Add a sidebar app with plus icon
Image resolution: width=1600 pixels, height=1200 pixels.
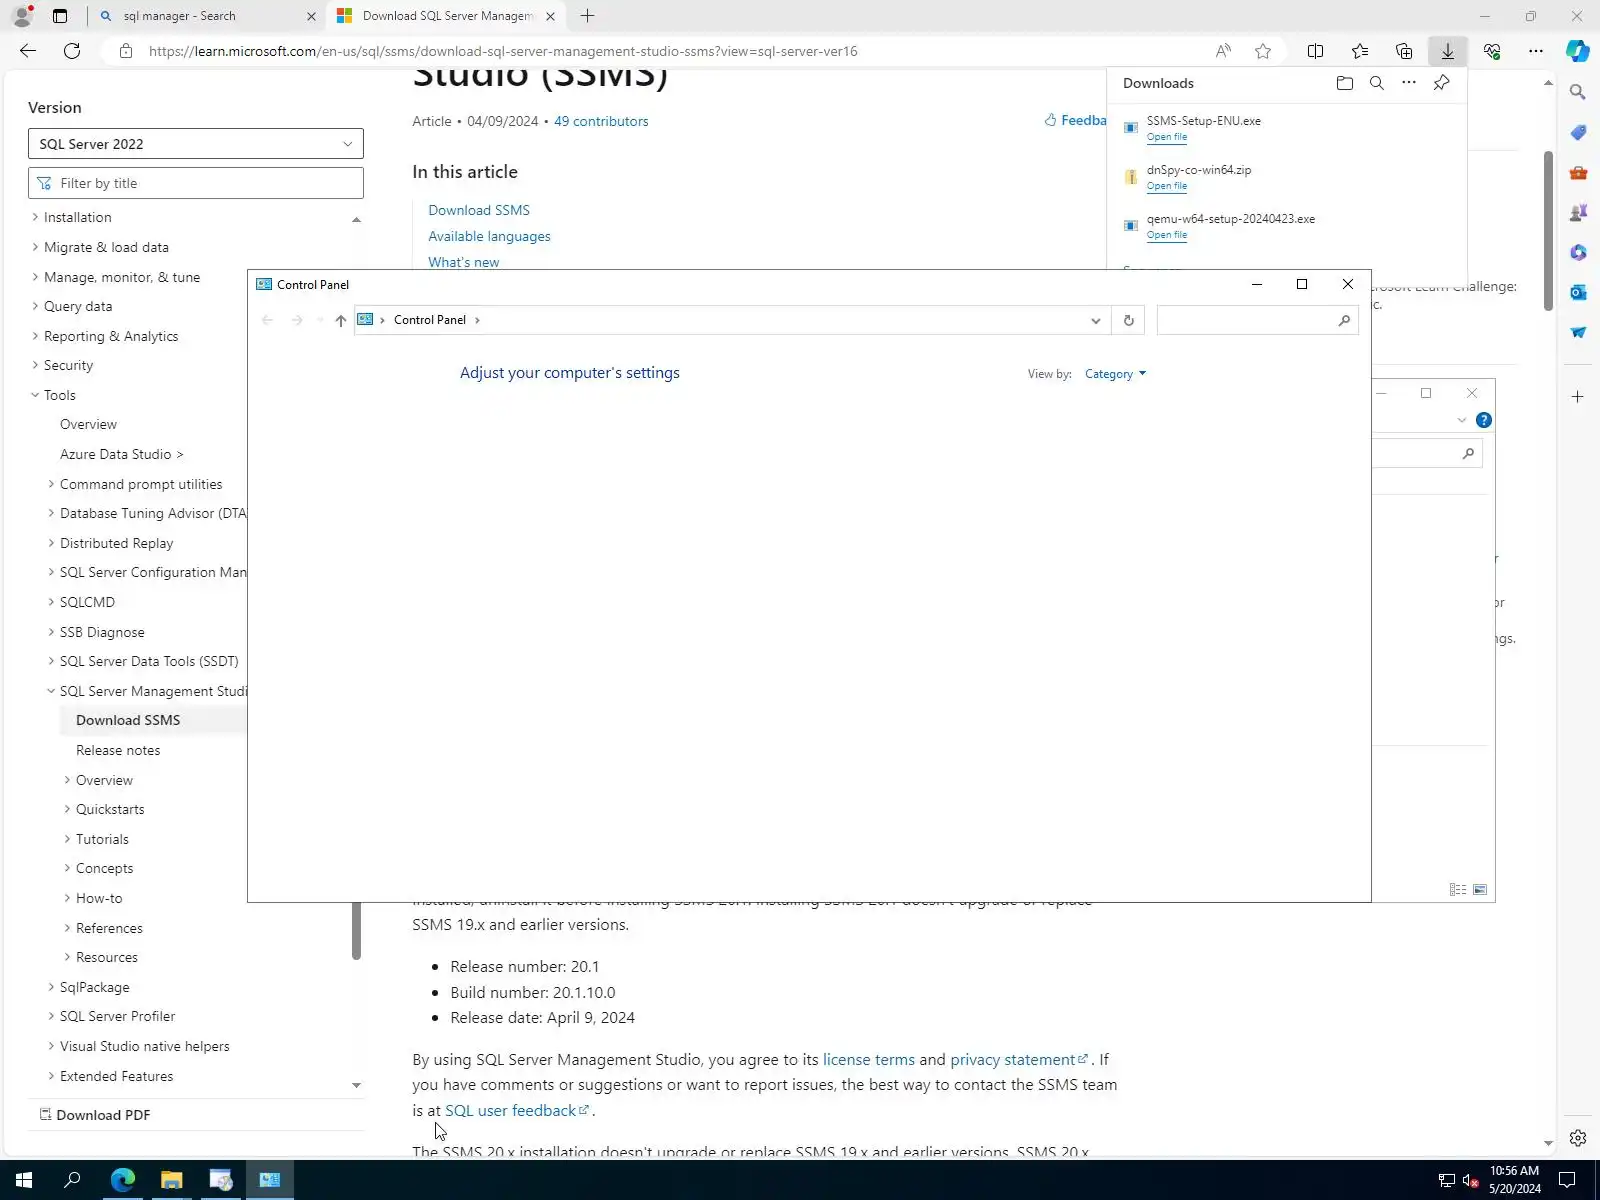pyautogui.click(x=1578, y=397)
